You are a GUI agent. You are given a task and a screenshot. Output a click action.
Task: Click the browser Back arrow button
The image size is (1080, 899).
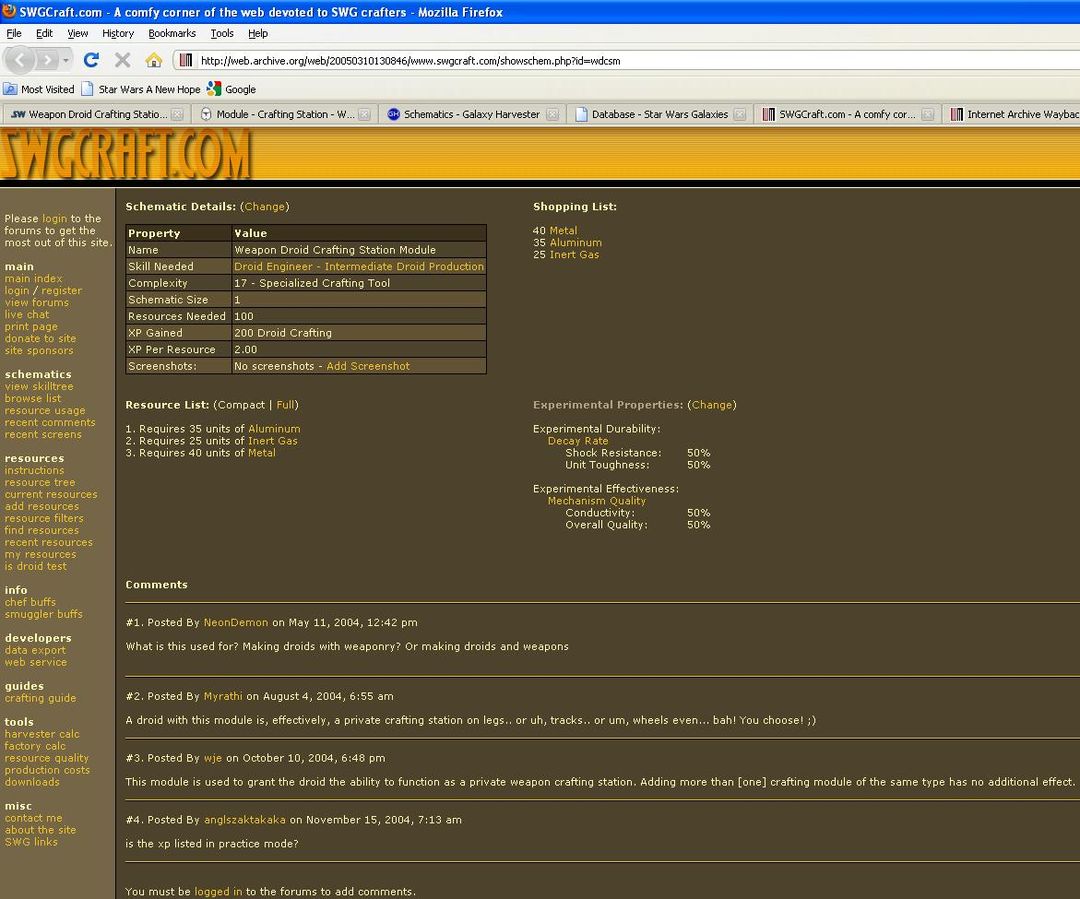21,60
